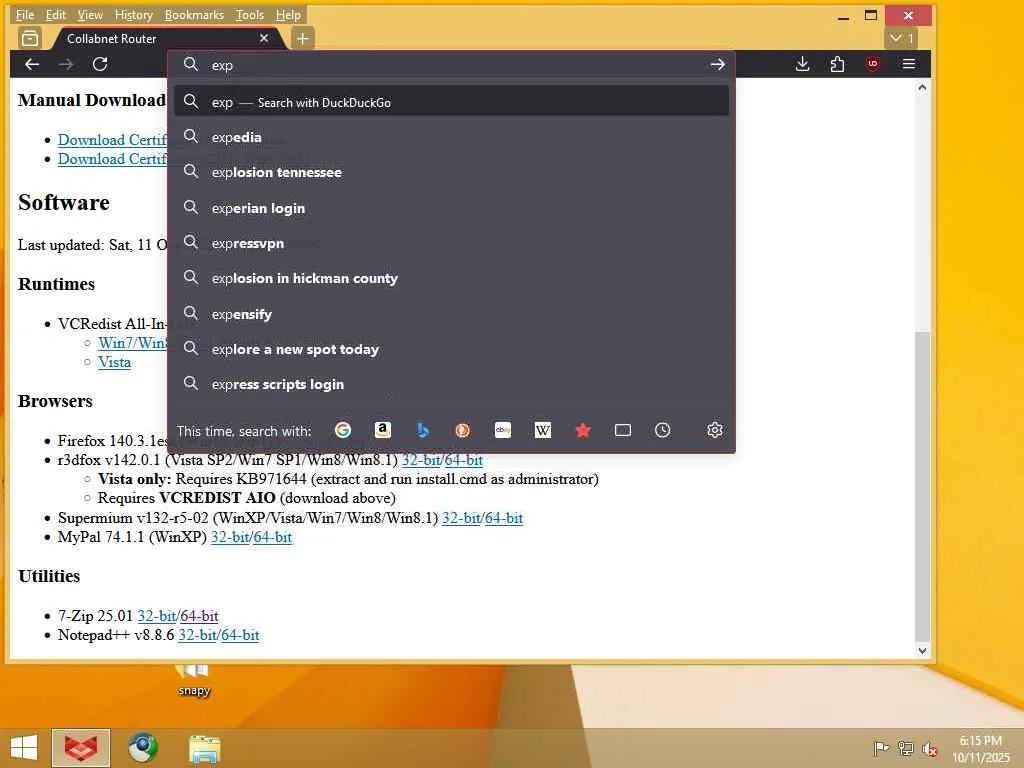Open the View menu
The image size is (1024, 768).
coord(90,14)
